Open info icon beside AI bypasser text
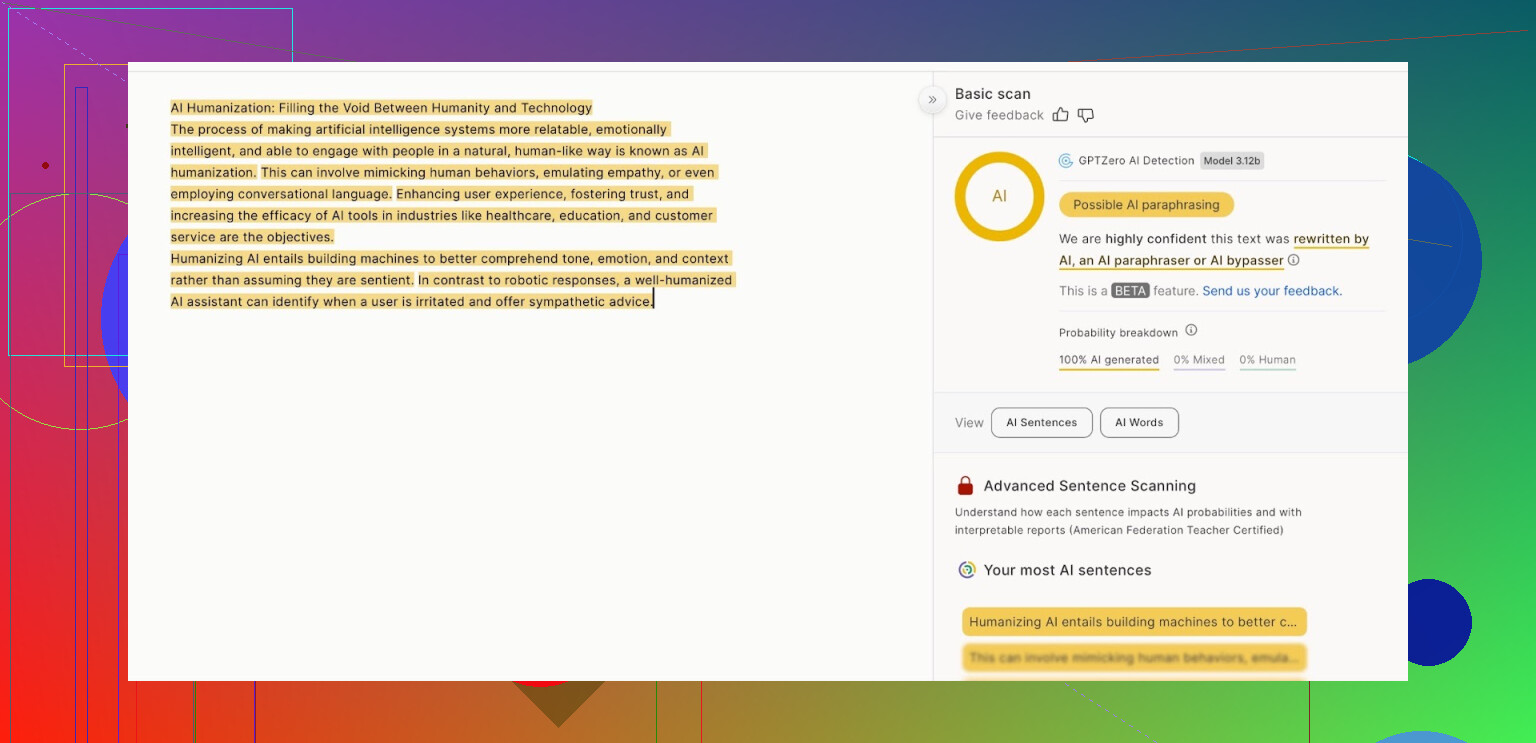The height and width of the screenshot is (743, 1536). tap(1294, 260)
